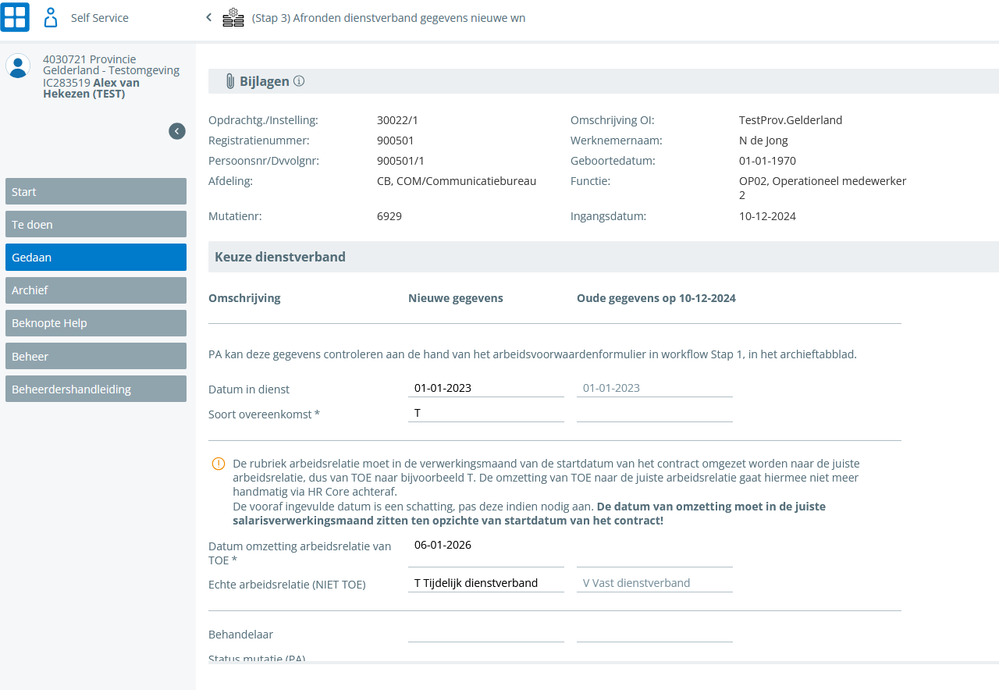Screen dimensions: 999x690
Task: Click the Datum omzetting arbeidsrelatie field
Action: click(x=486, y=552)
